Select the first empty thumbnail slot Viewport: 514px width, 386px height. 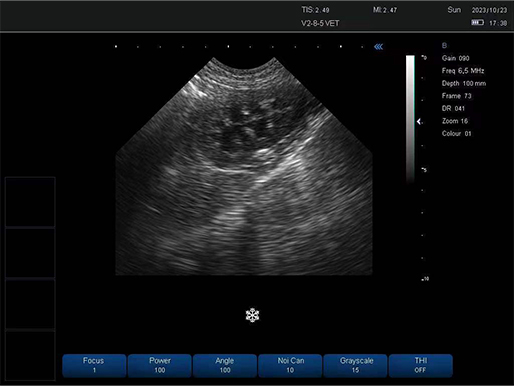click(x=30, y=202)
